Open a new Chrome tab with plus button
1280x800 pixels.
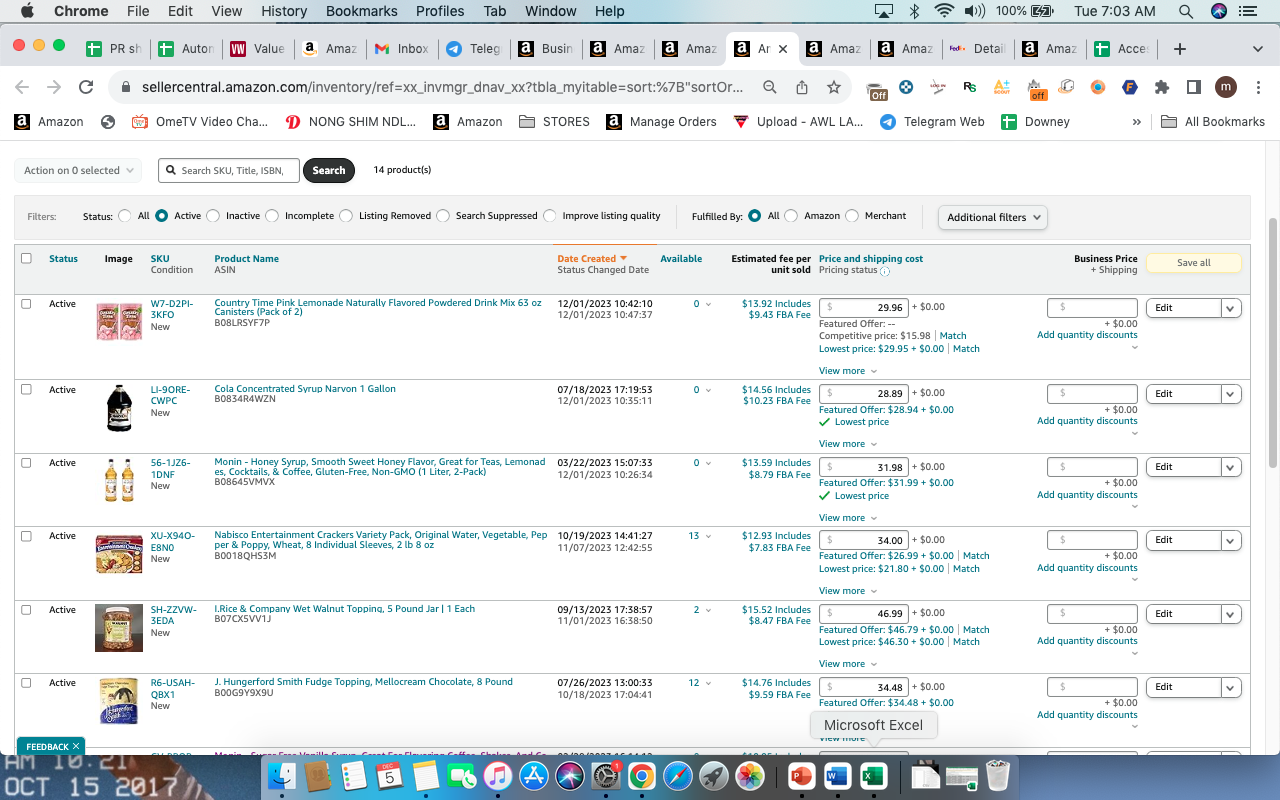click(1180, 49)
